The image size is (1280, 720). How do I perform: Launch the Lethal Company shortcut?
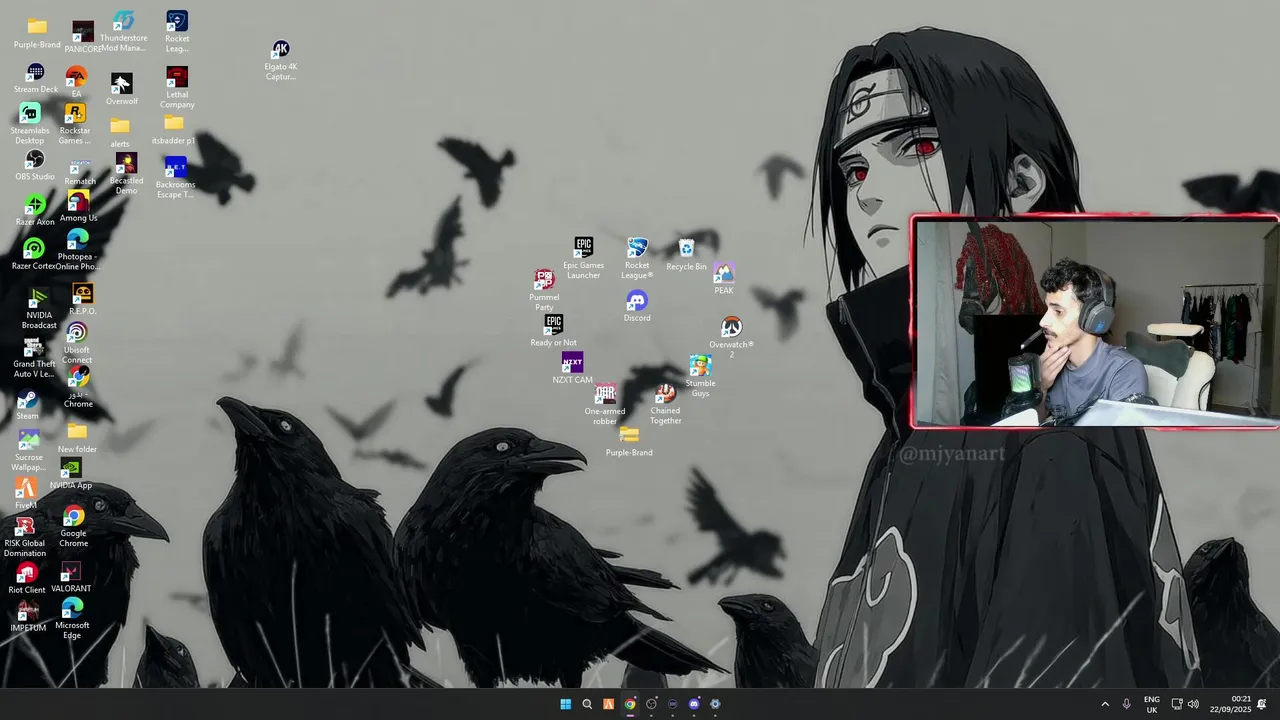[177, 88]
